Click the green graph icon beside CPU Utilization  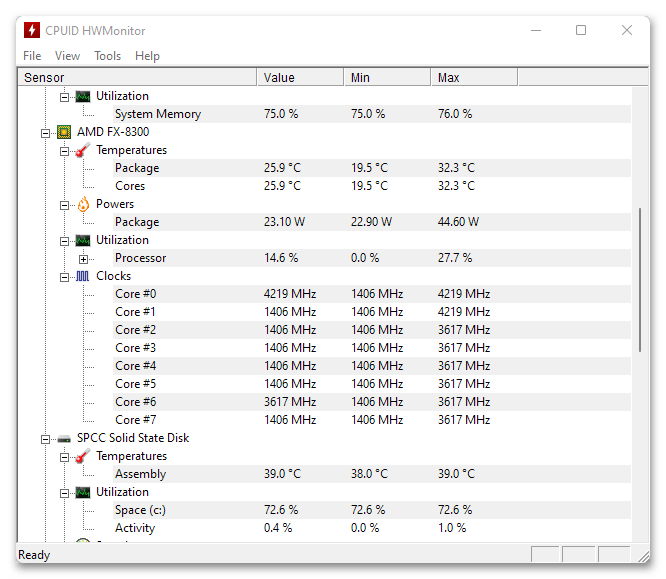tap(83, 240)
